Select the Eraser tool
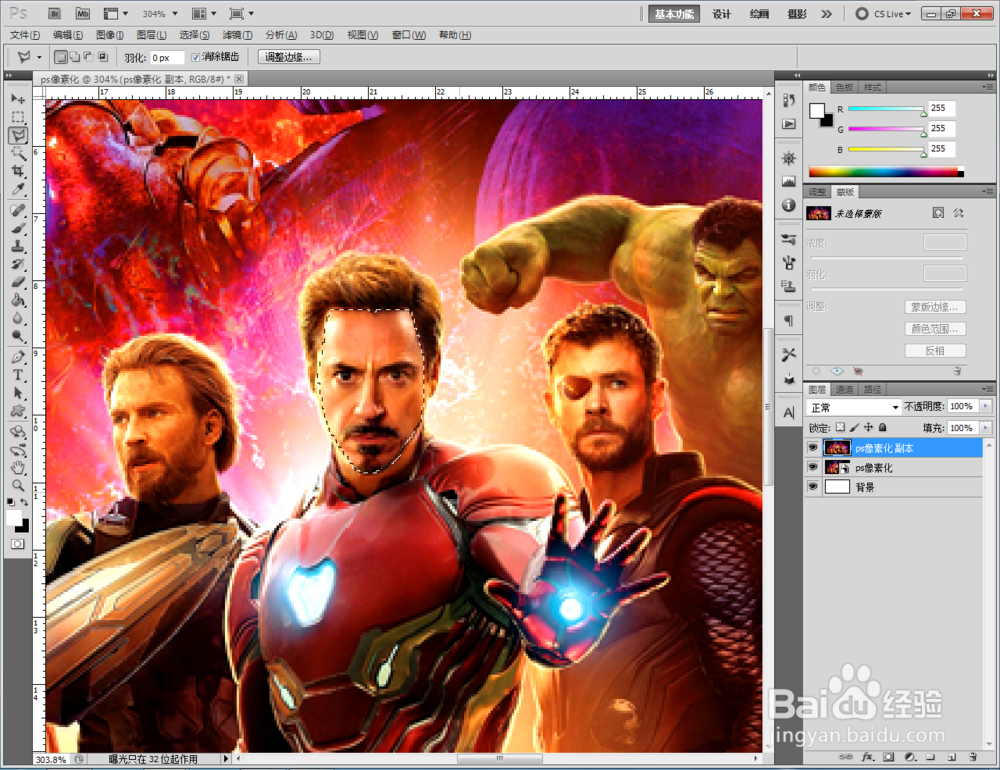Viewport: 1000px width, 770px height. pyautogui.click(x=18, y=283)
